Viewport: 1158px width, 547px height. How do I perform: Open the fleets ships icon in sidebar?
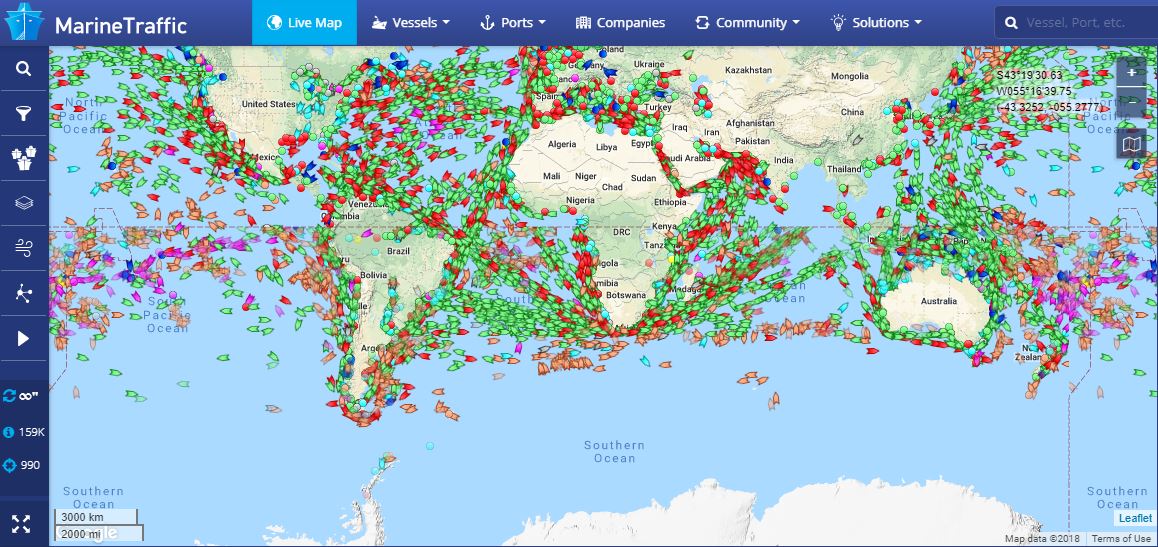point(23,157)
